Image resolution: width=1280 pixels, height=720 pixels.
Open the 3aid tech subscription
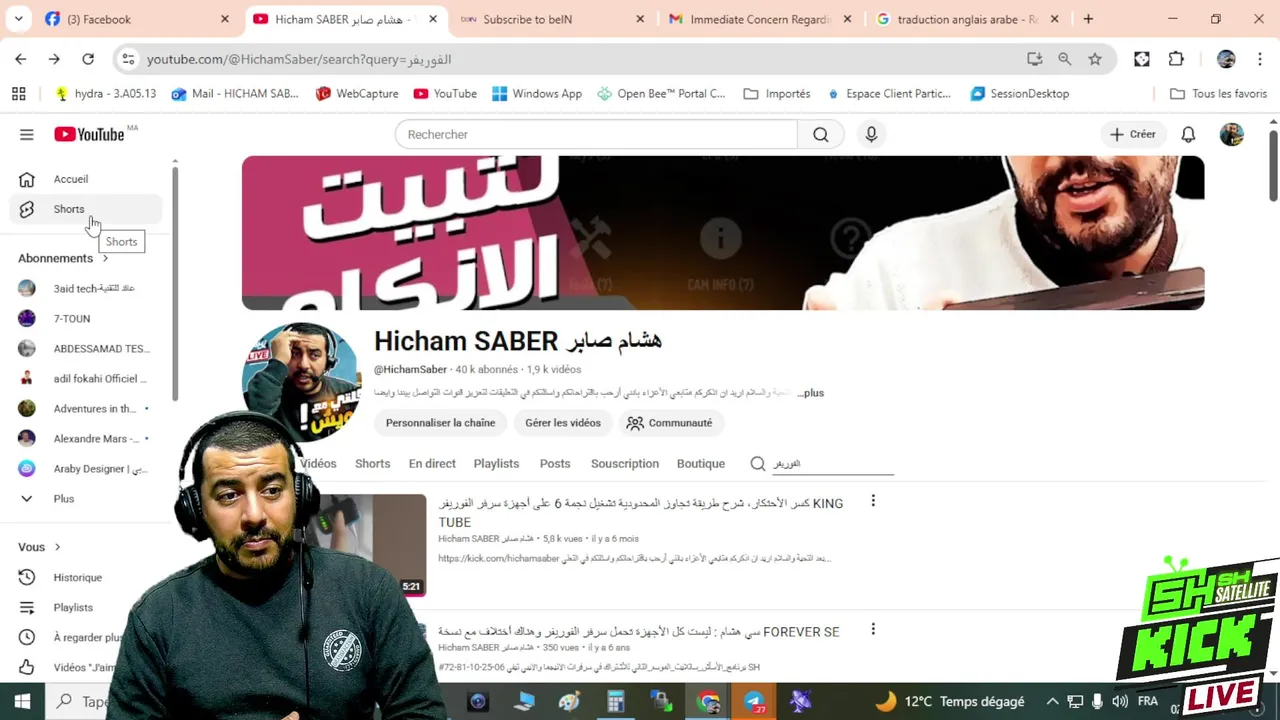[86, 288]
